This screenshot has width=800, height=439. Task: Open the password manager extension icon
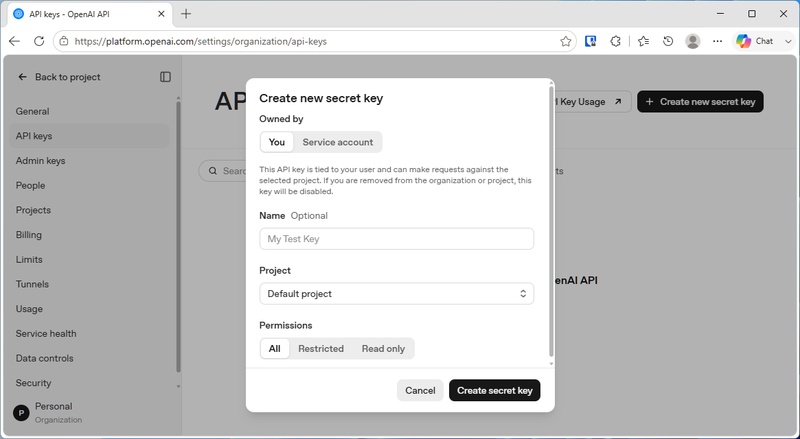click(x=590, y=41)
